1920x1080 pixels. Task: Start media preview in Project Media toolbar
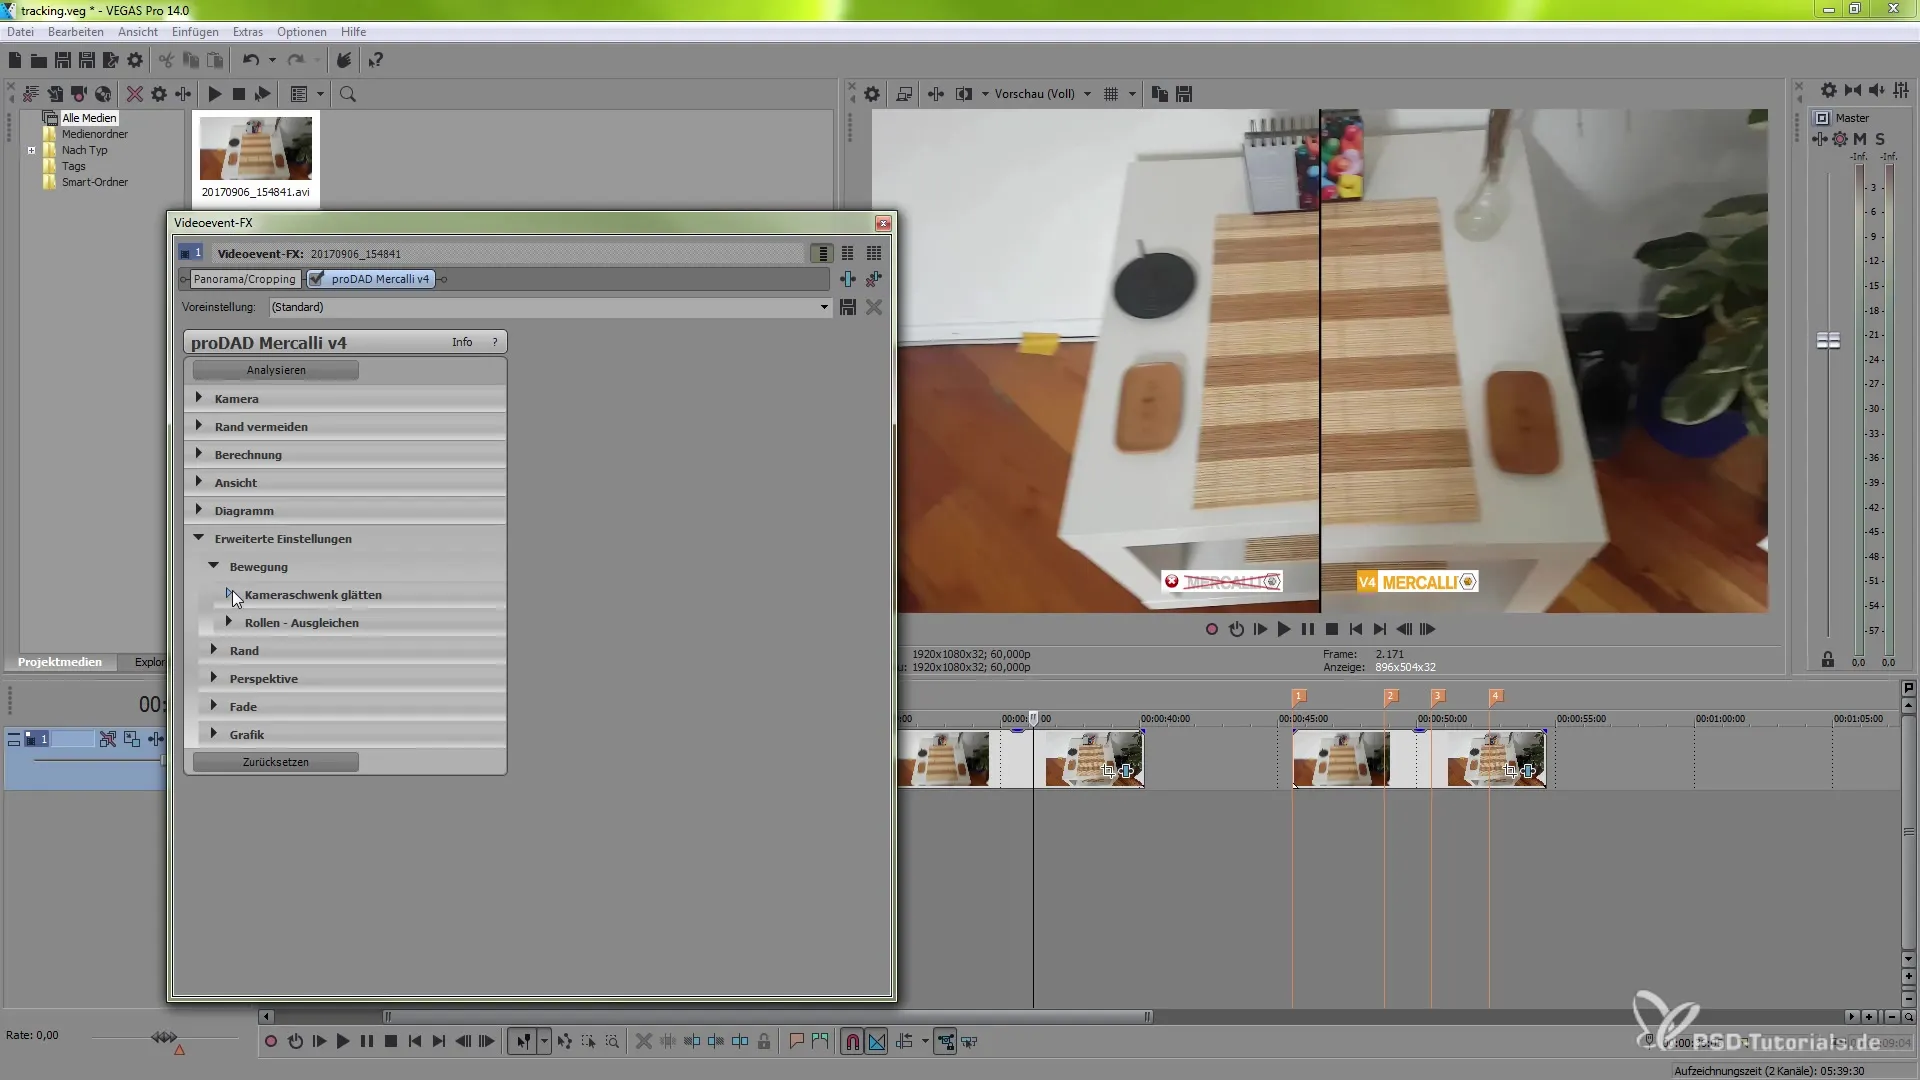click(214, 94)
